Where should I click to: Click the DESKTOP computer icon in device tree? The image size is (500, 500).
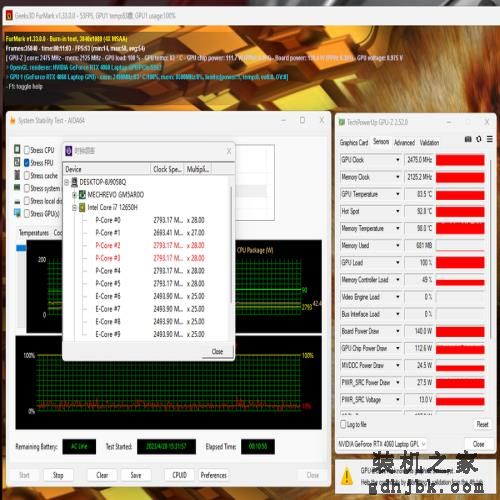(x=75, y=182)
